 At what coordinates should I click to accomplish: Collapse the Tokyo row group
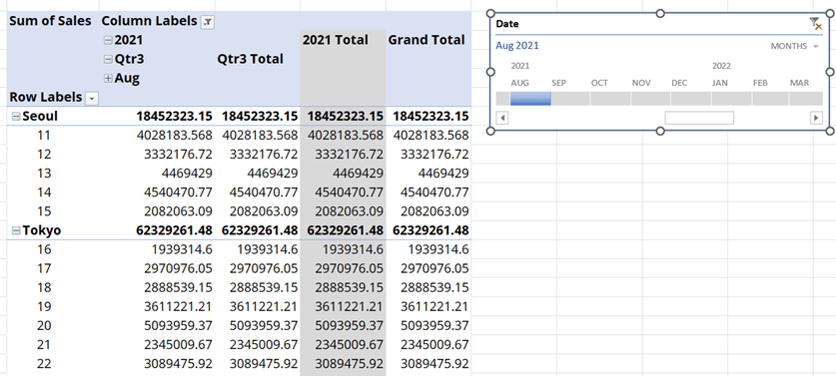pyautogui.click(x=16, y=231)
